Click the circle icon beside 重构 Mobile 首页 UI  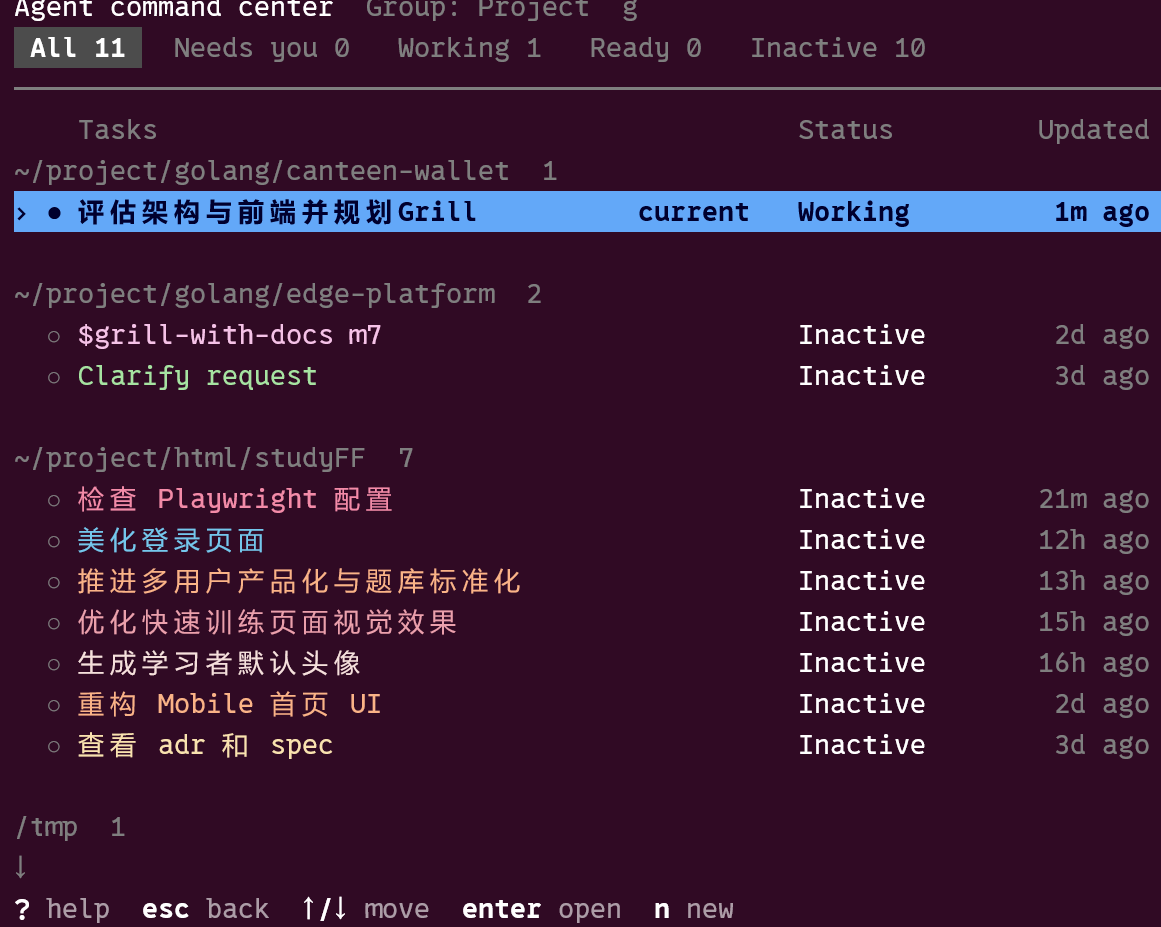point(54,705)
